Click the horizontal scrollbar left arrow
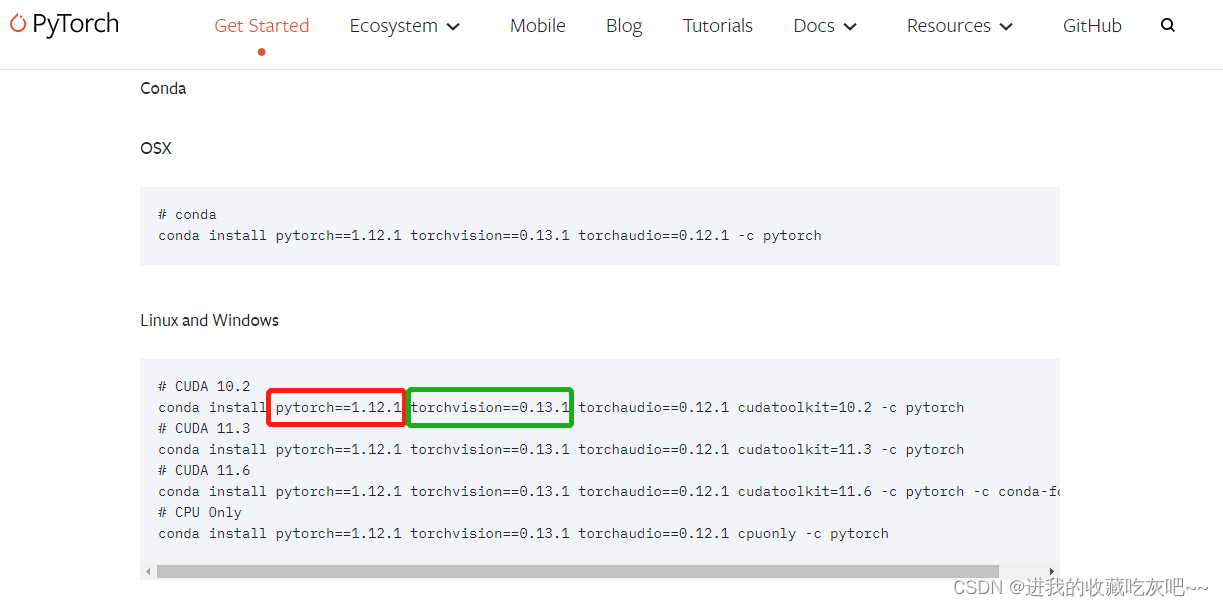The width and height of the screenshot is (1223, 606). coord(149,571)
